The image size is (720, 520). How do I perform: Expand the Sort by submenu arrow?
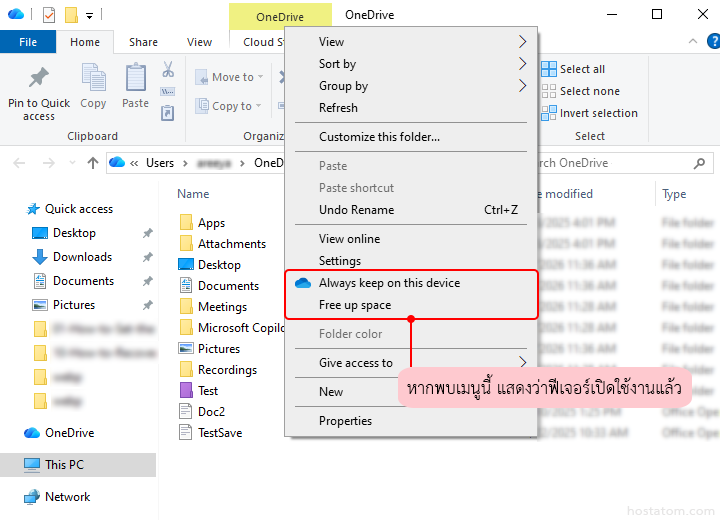(523, 64)
